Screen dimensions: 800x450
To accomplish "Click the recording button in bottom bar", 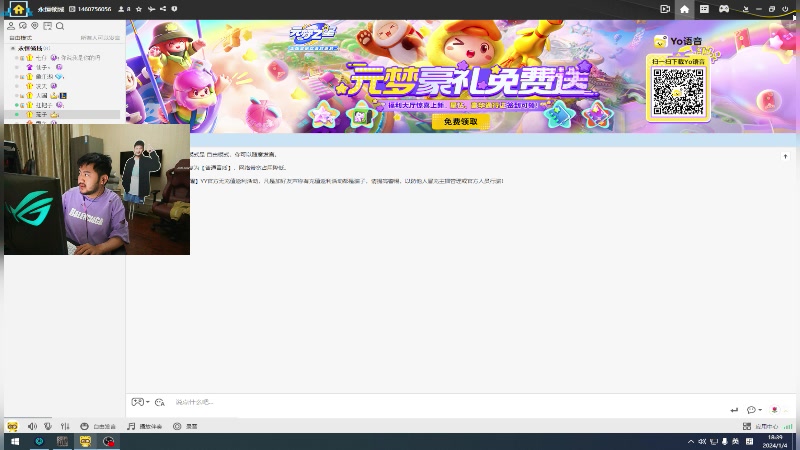I will [185, 426].
